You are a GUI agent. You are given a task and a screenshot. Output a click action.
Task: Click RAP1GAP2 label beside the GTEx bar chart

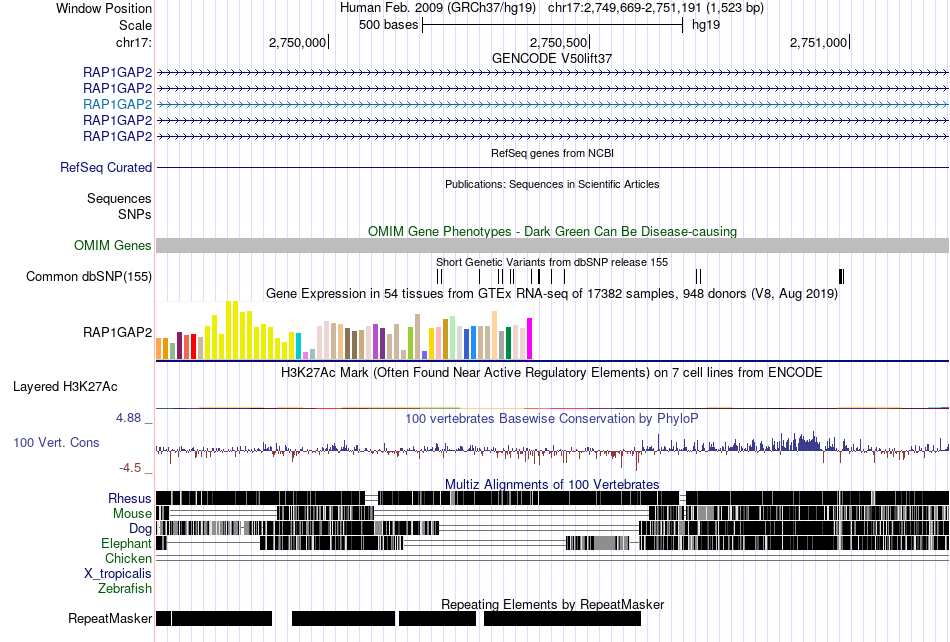coord(118,332)
